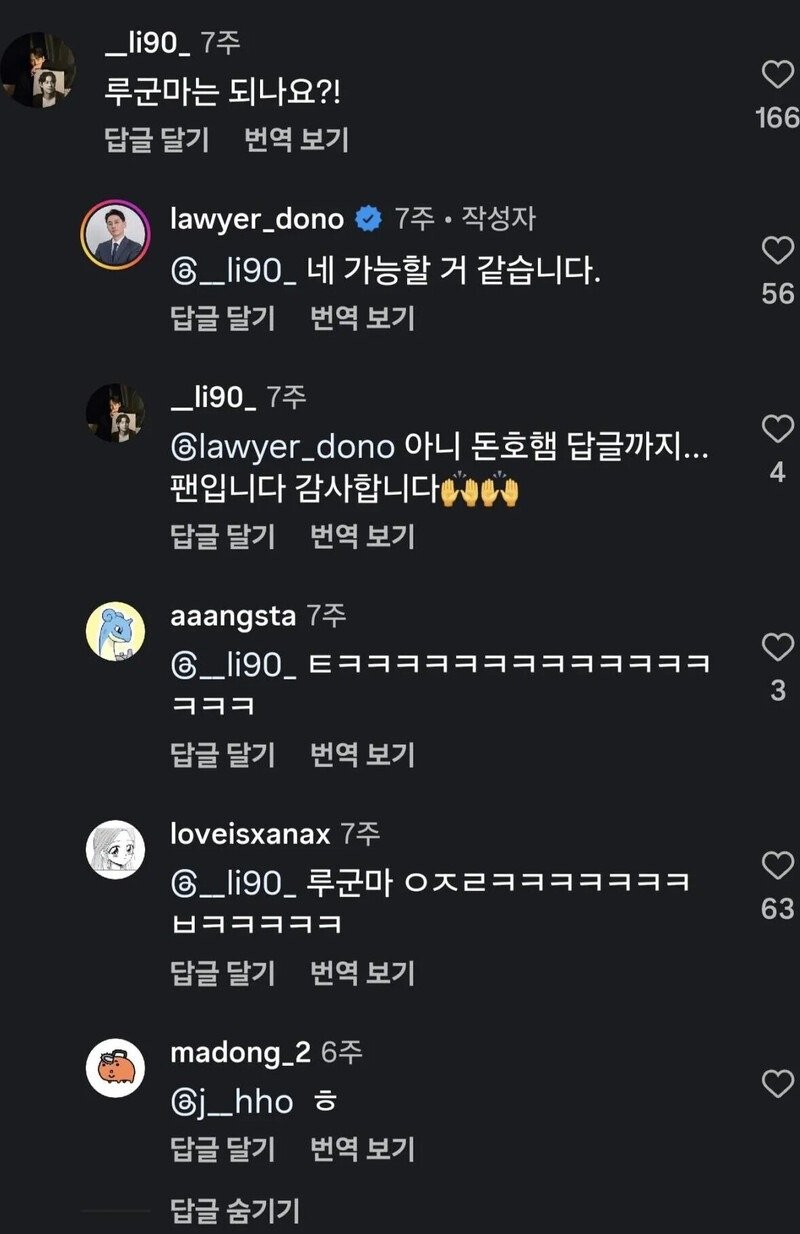Show translation of the top _li90_ comment
The height and width of the screenshot is (1234, 800).
296,140
